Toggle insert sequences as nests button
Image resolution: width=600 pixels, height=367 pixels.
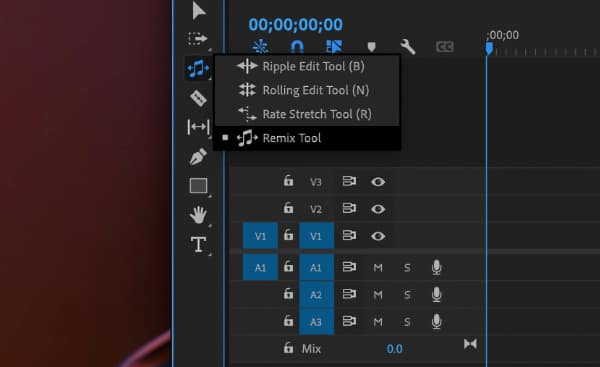tap(260, 47)
